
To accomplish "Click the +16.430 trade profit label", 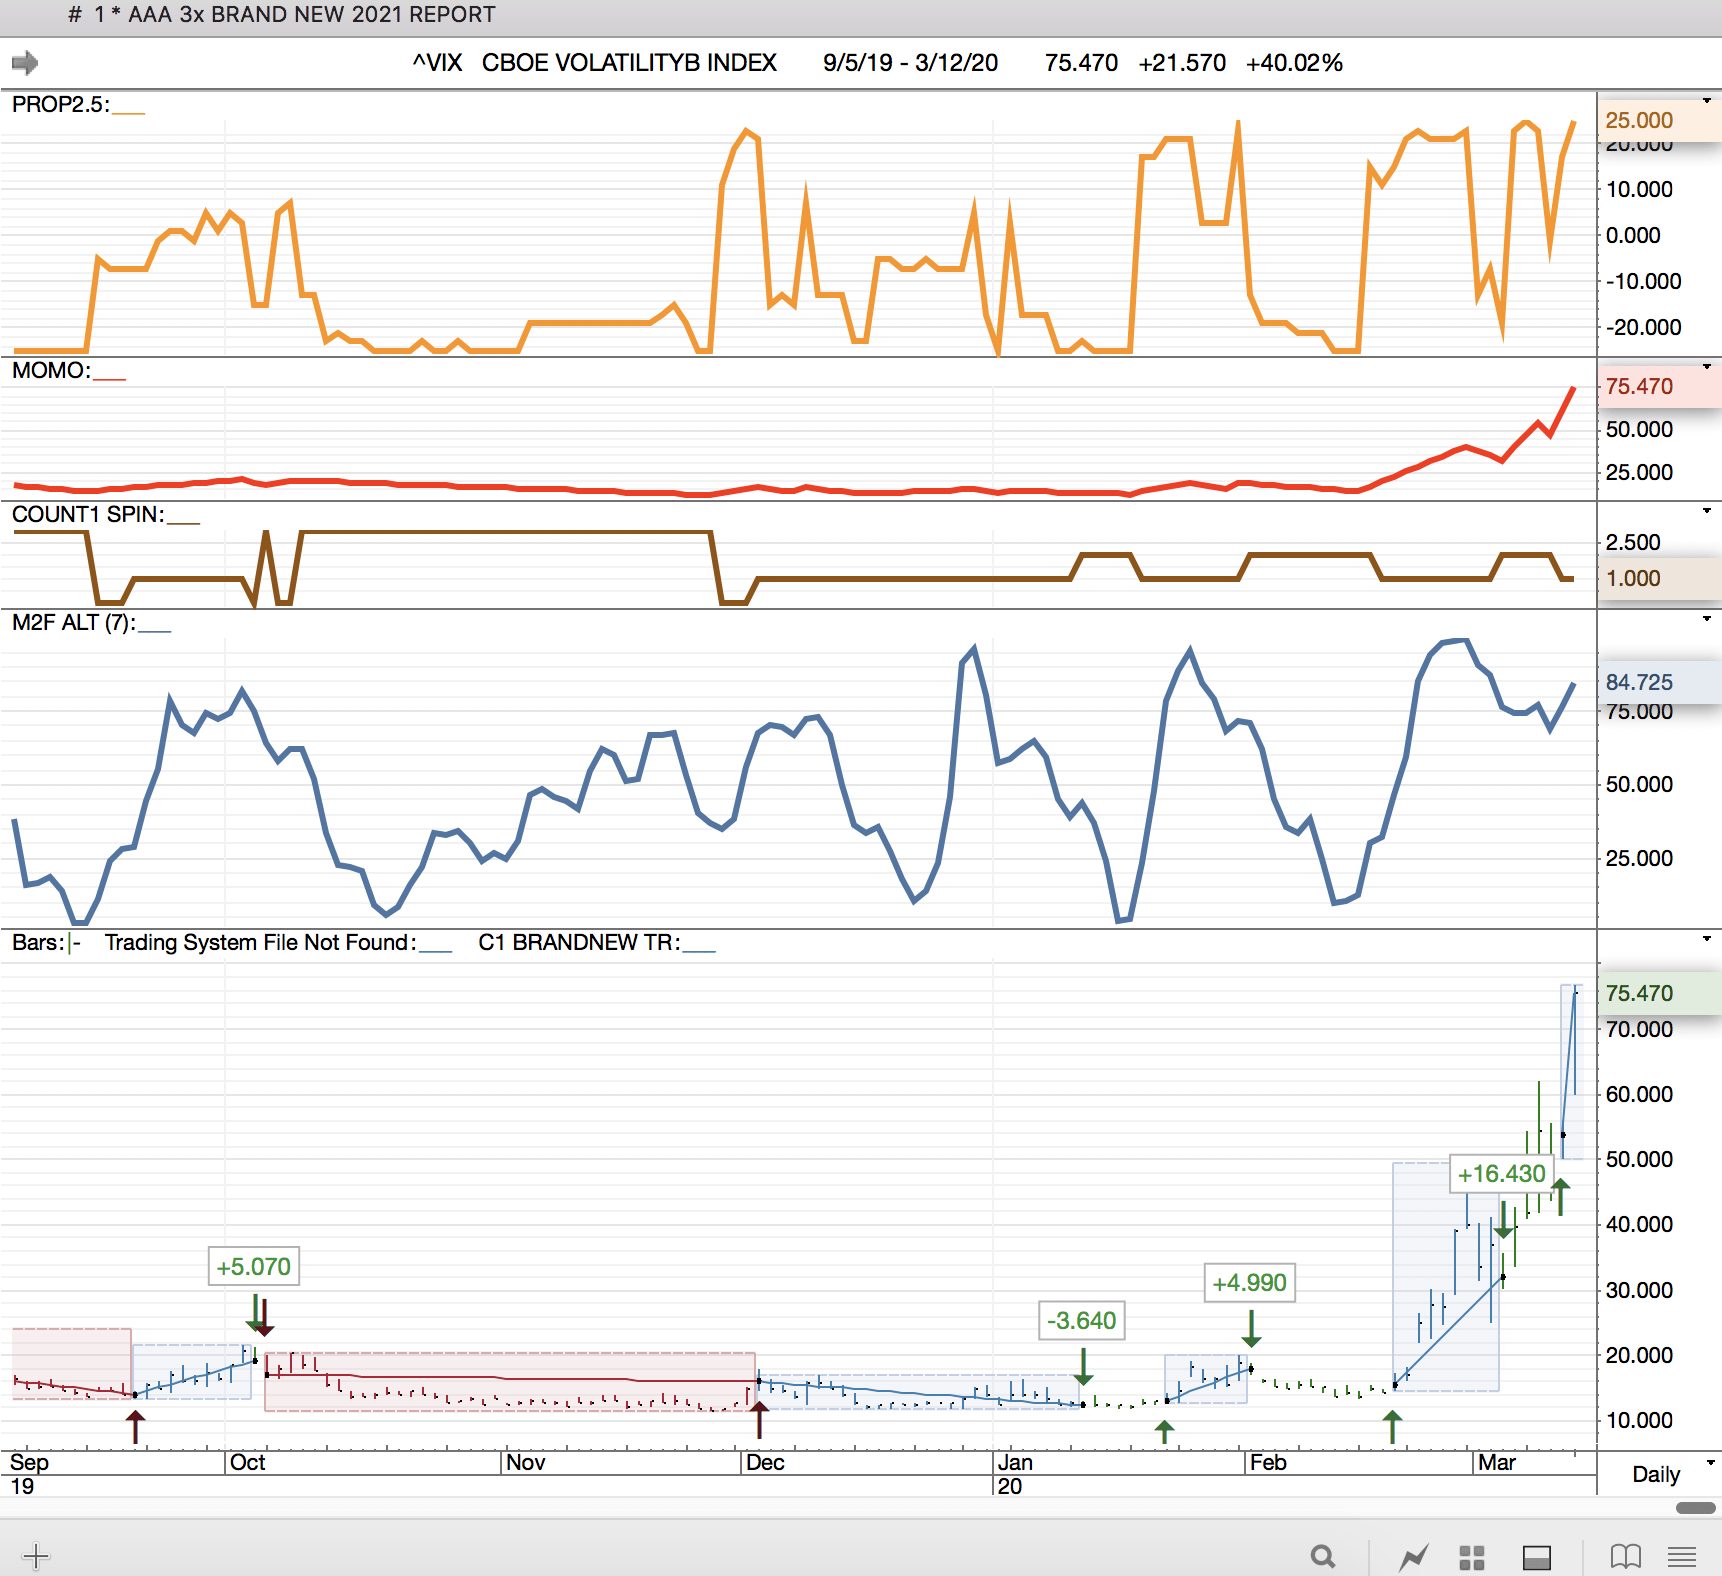I will pos(1501,1174).
